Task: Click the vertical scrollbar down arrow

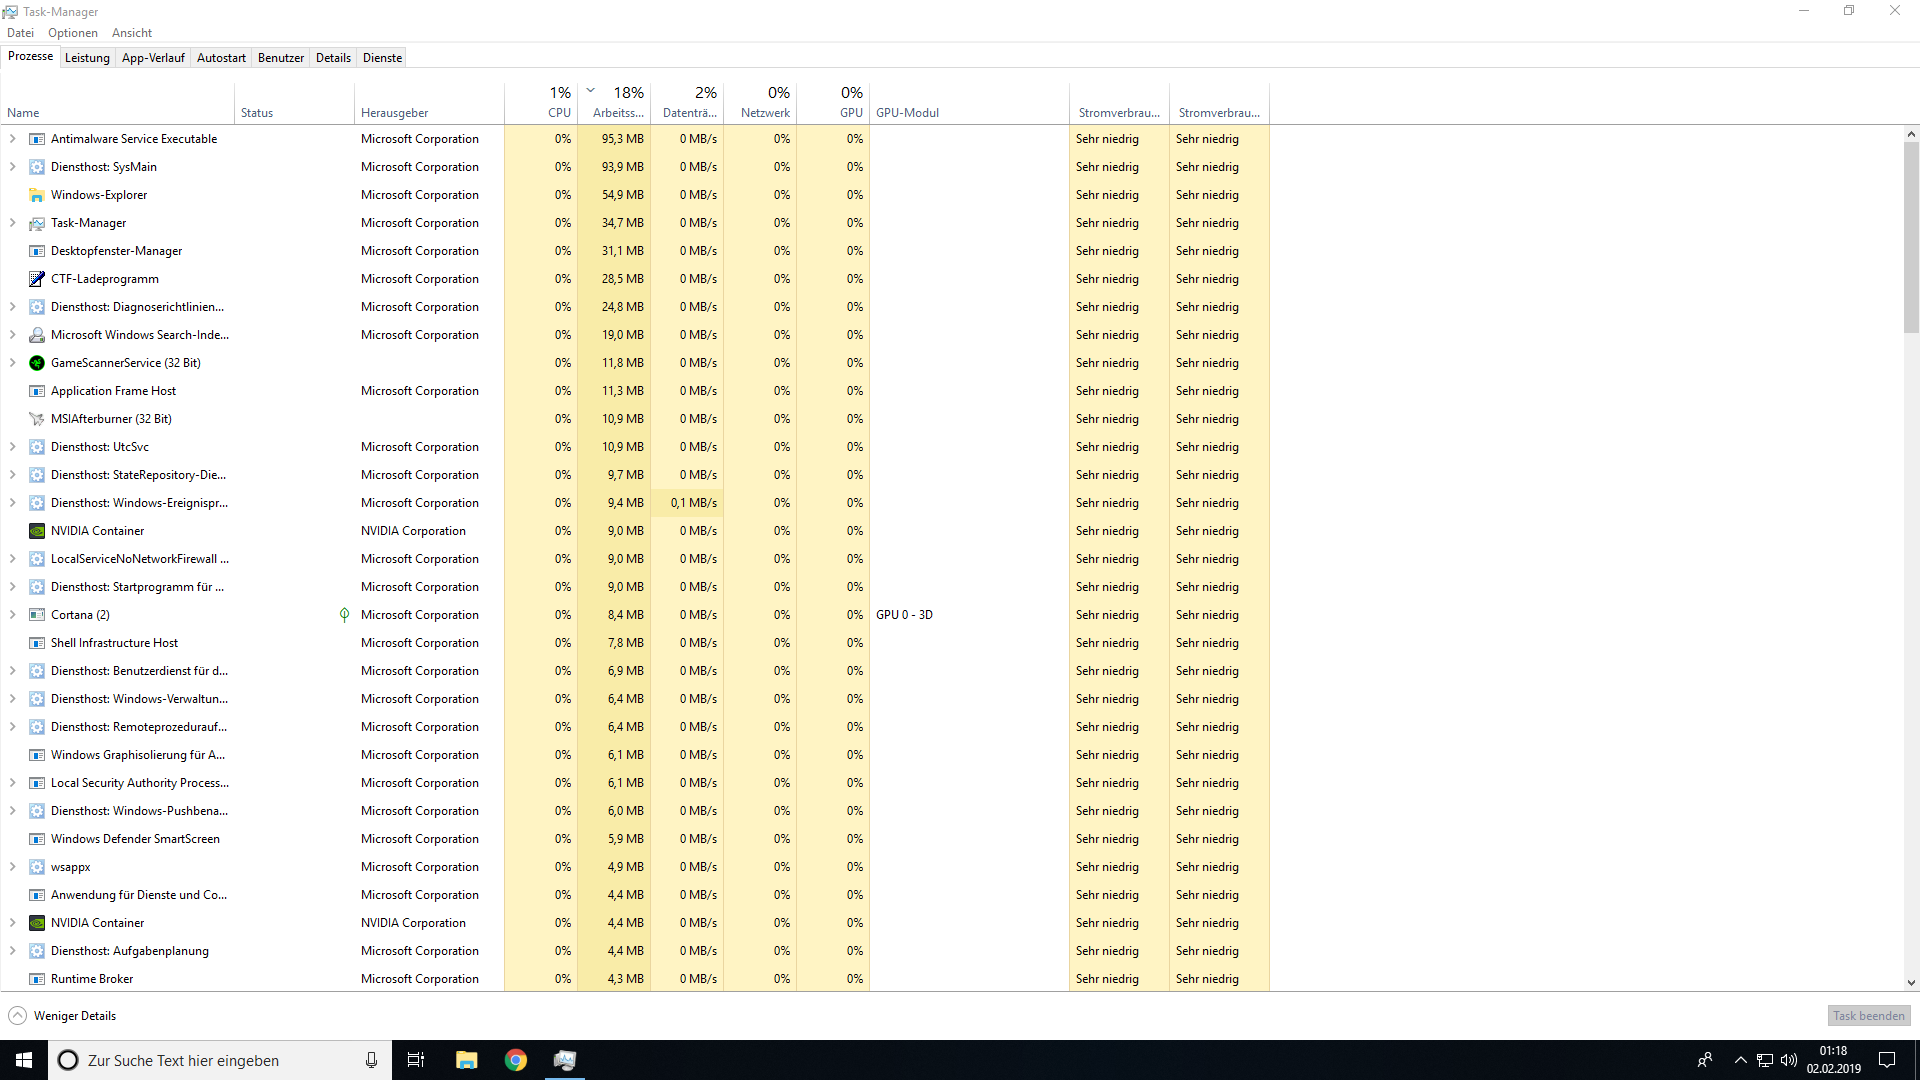Action: (1911, 983)
